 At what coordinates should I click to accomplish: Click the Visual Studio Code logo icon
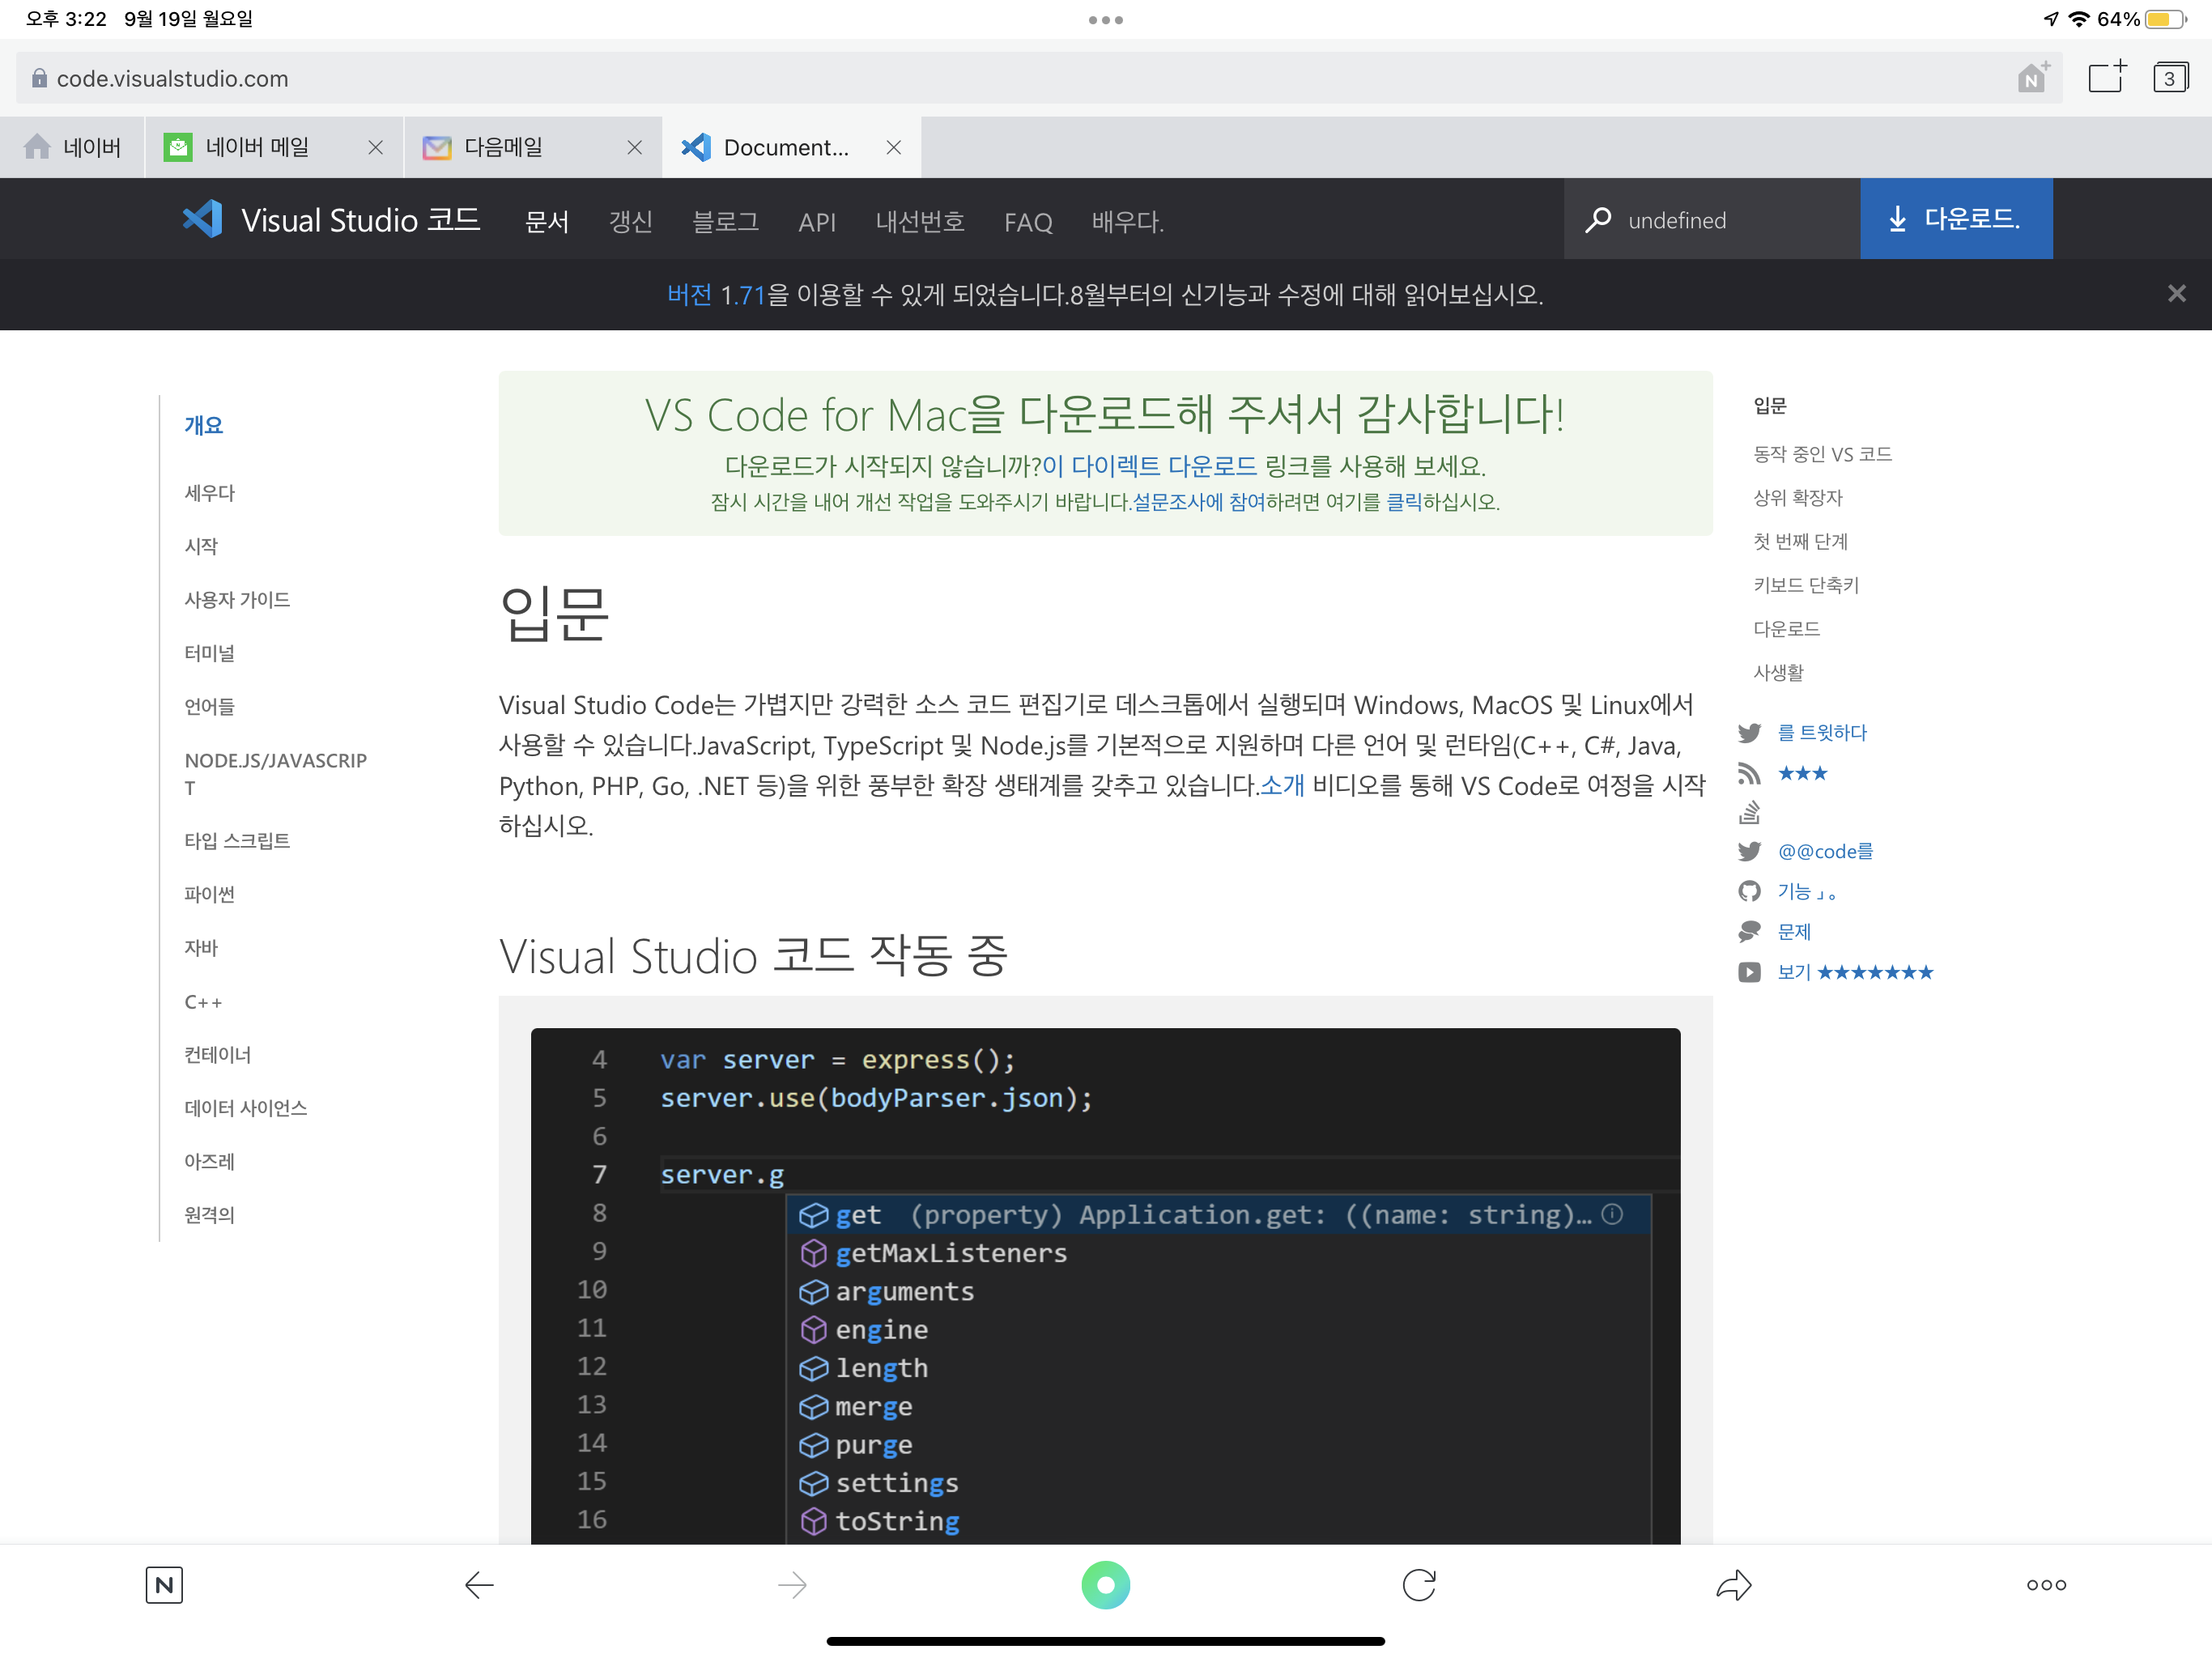202,219
